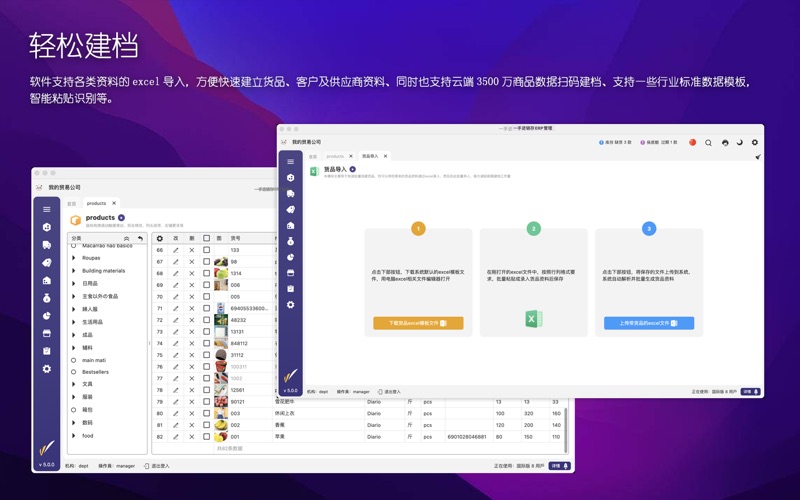
Task: Delete row 70 using its X icon
Action: tap(192, 297)
